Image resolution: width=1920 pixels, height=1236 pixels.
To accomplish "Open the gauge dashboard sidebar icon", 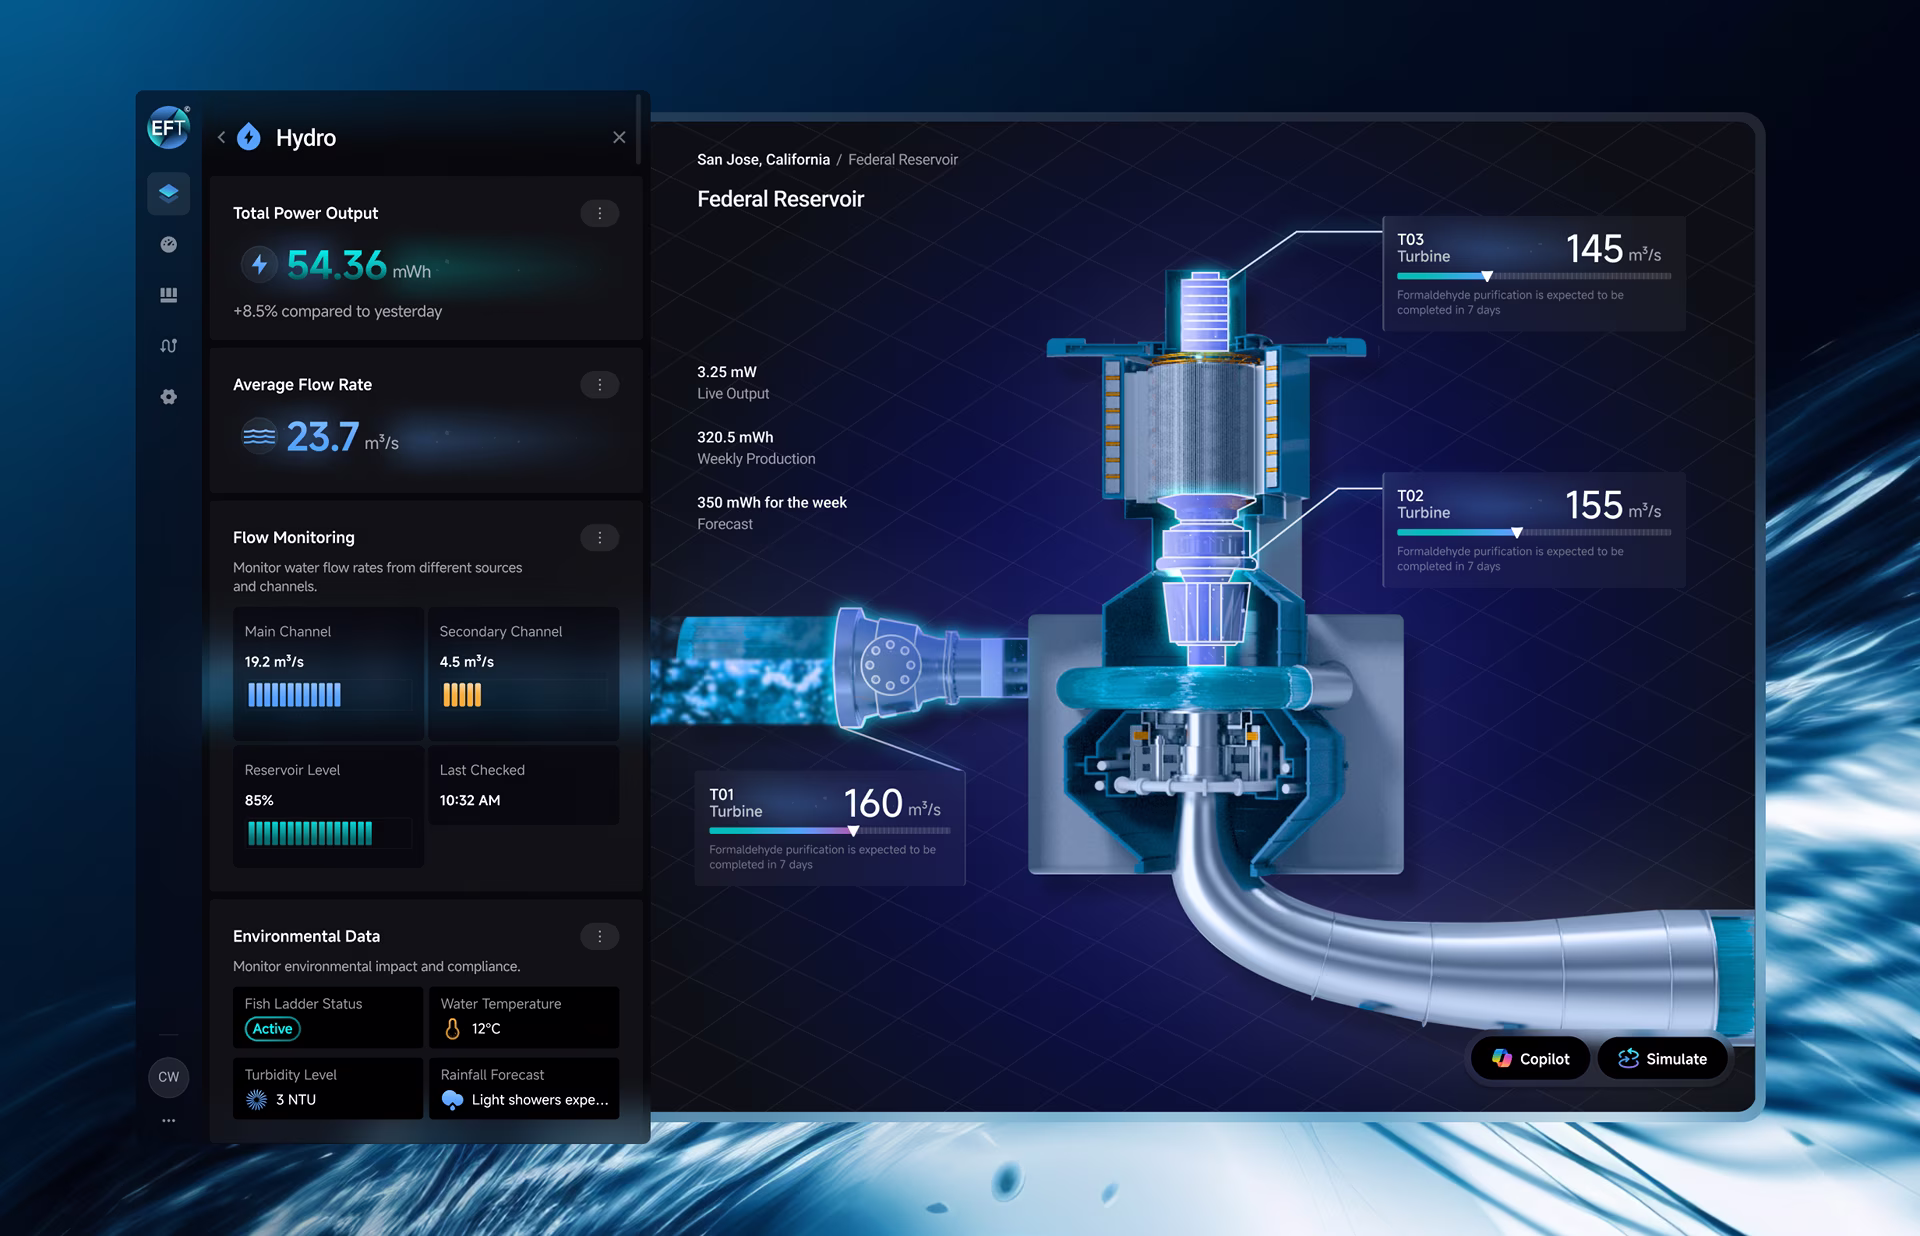I will [168, 244].
